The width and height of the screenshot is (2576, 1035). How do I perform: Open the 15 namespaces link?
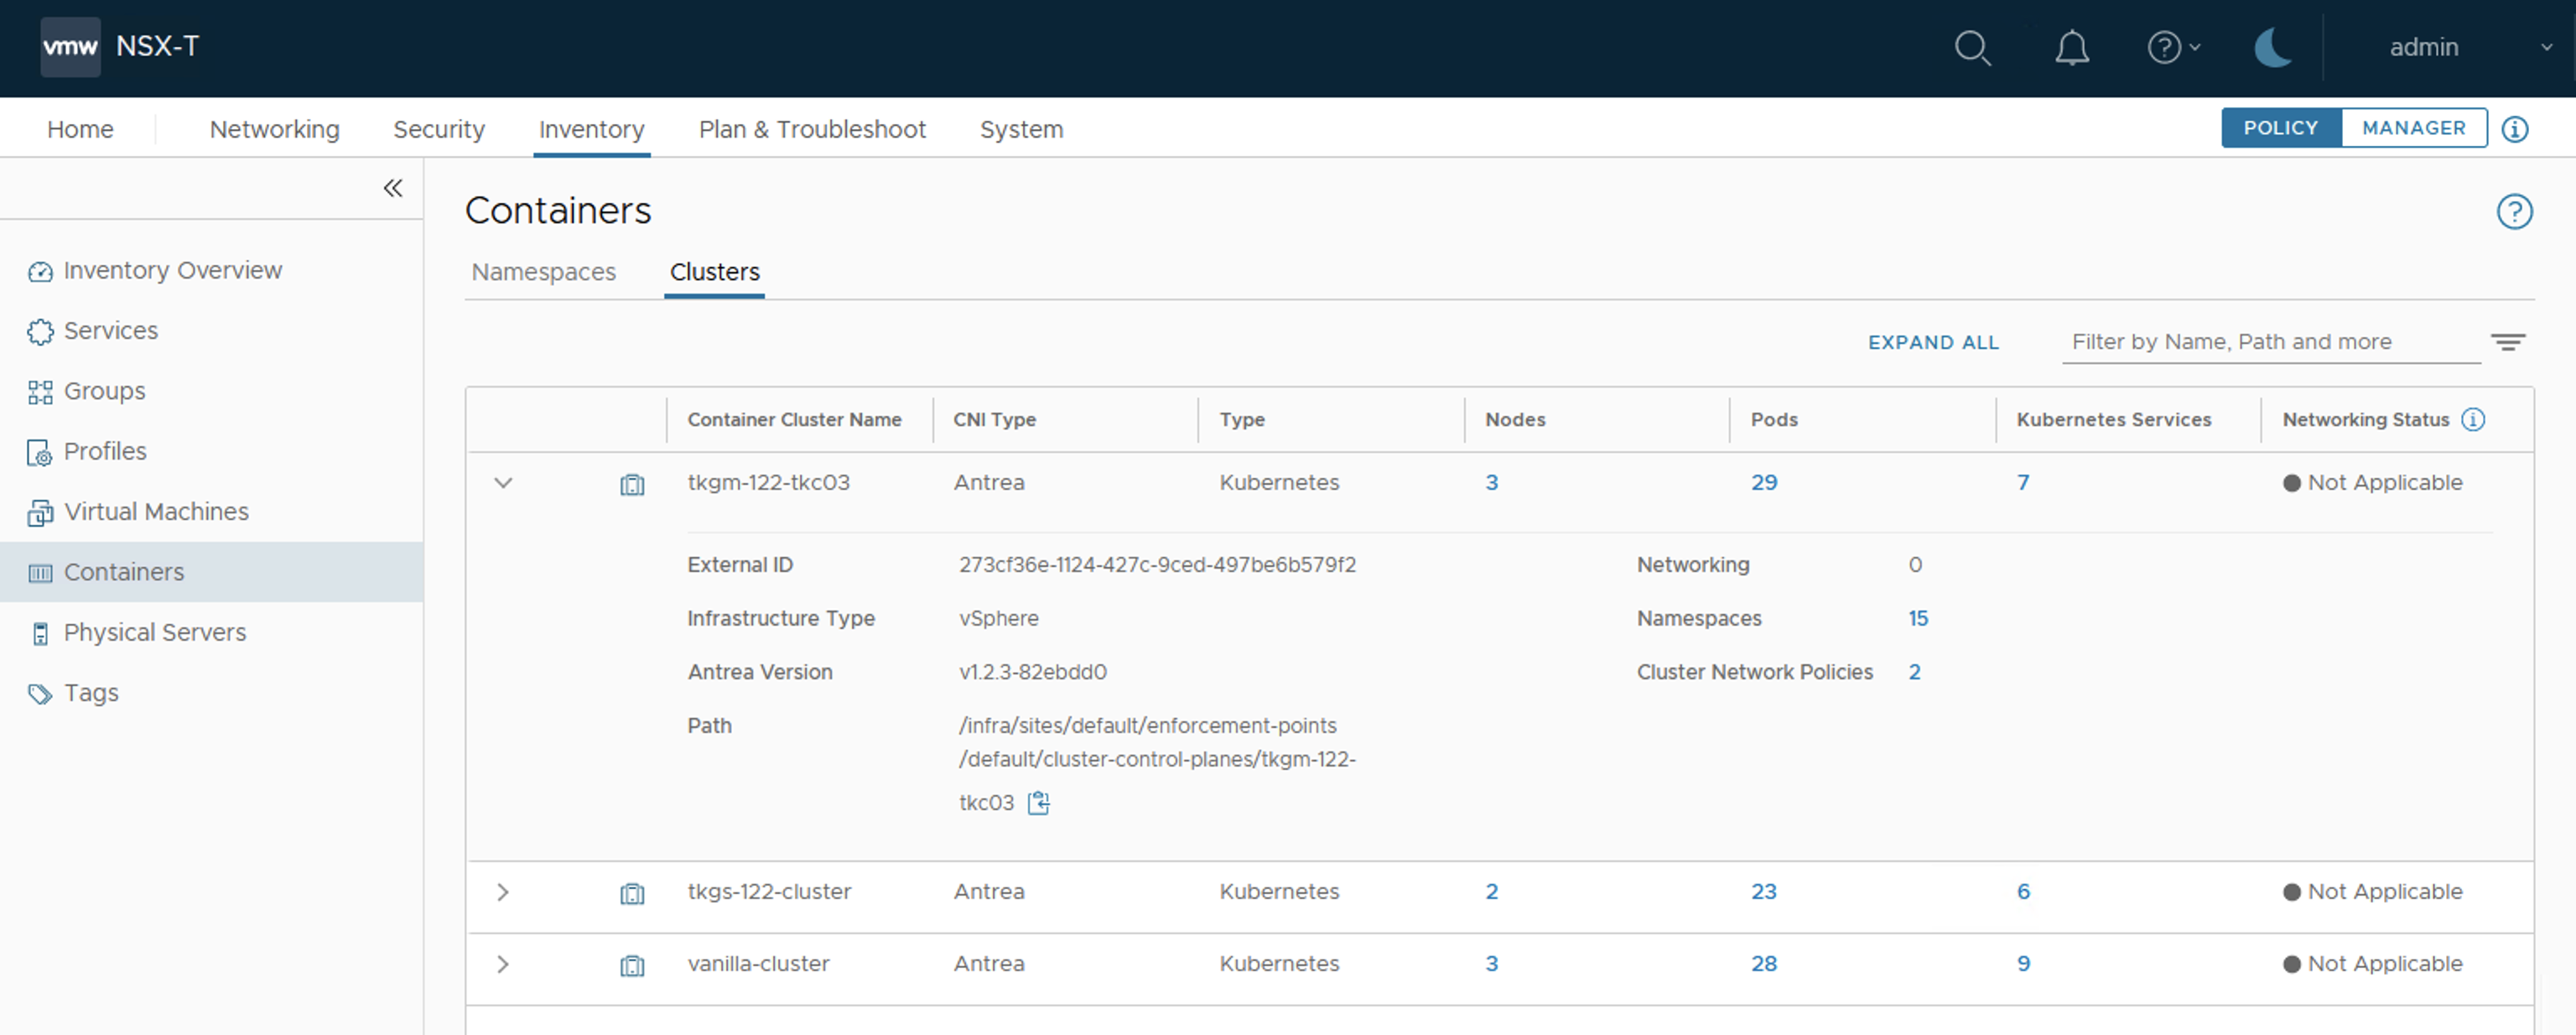[1917, 619]
